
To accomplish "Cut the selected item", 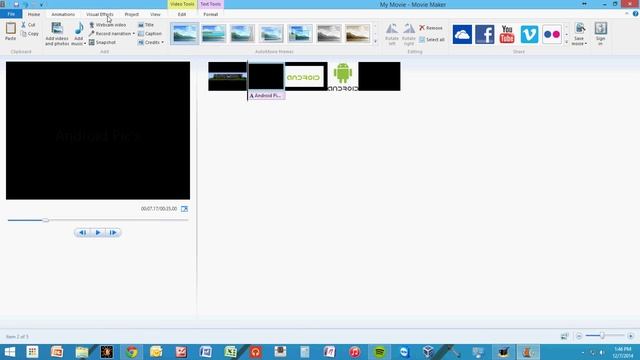I will pyautogui.click(x=28, y=25).
